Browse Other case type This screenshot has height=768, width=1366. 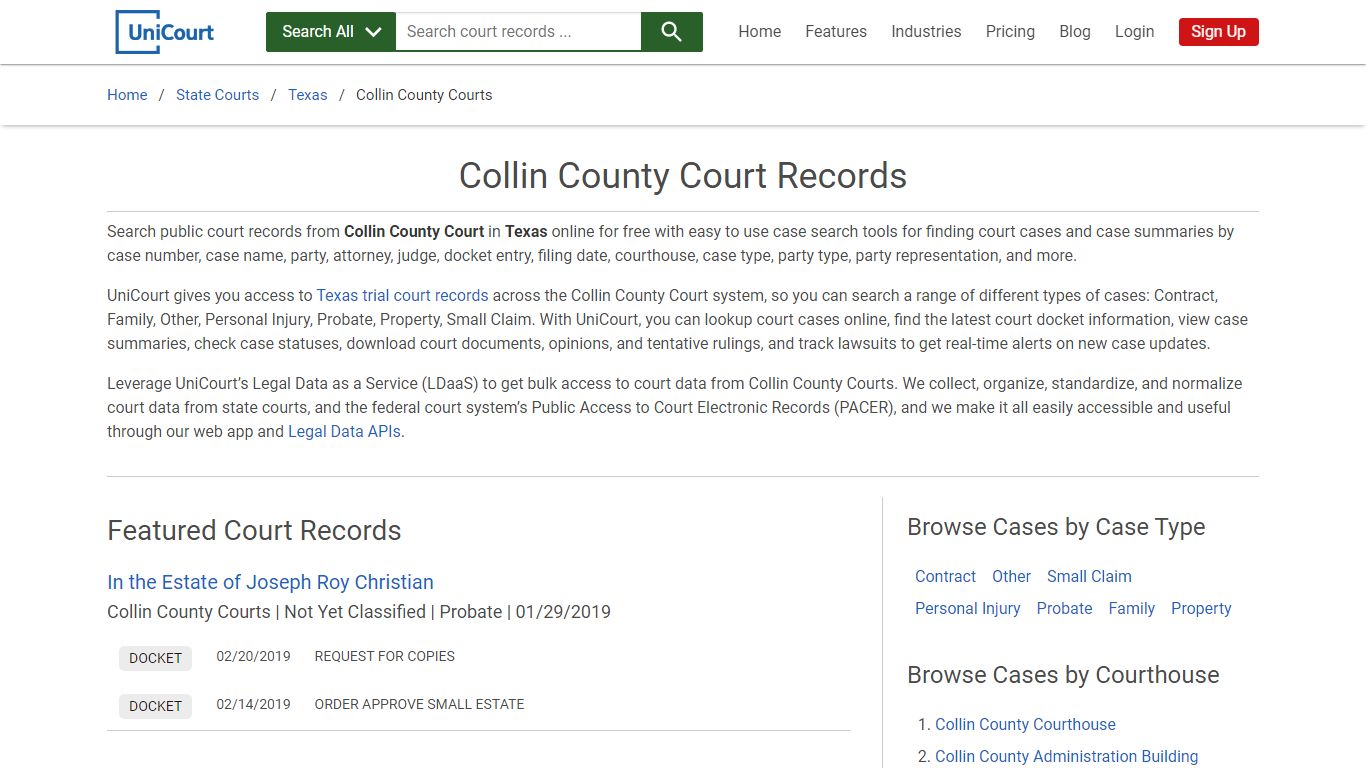[x=1011, y=577]
